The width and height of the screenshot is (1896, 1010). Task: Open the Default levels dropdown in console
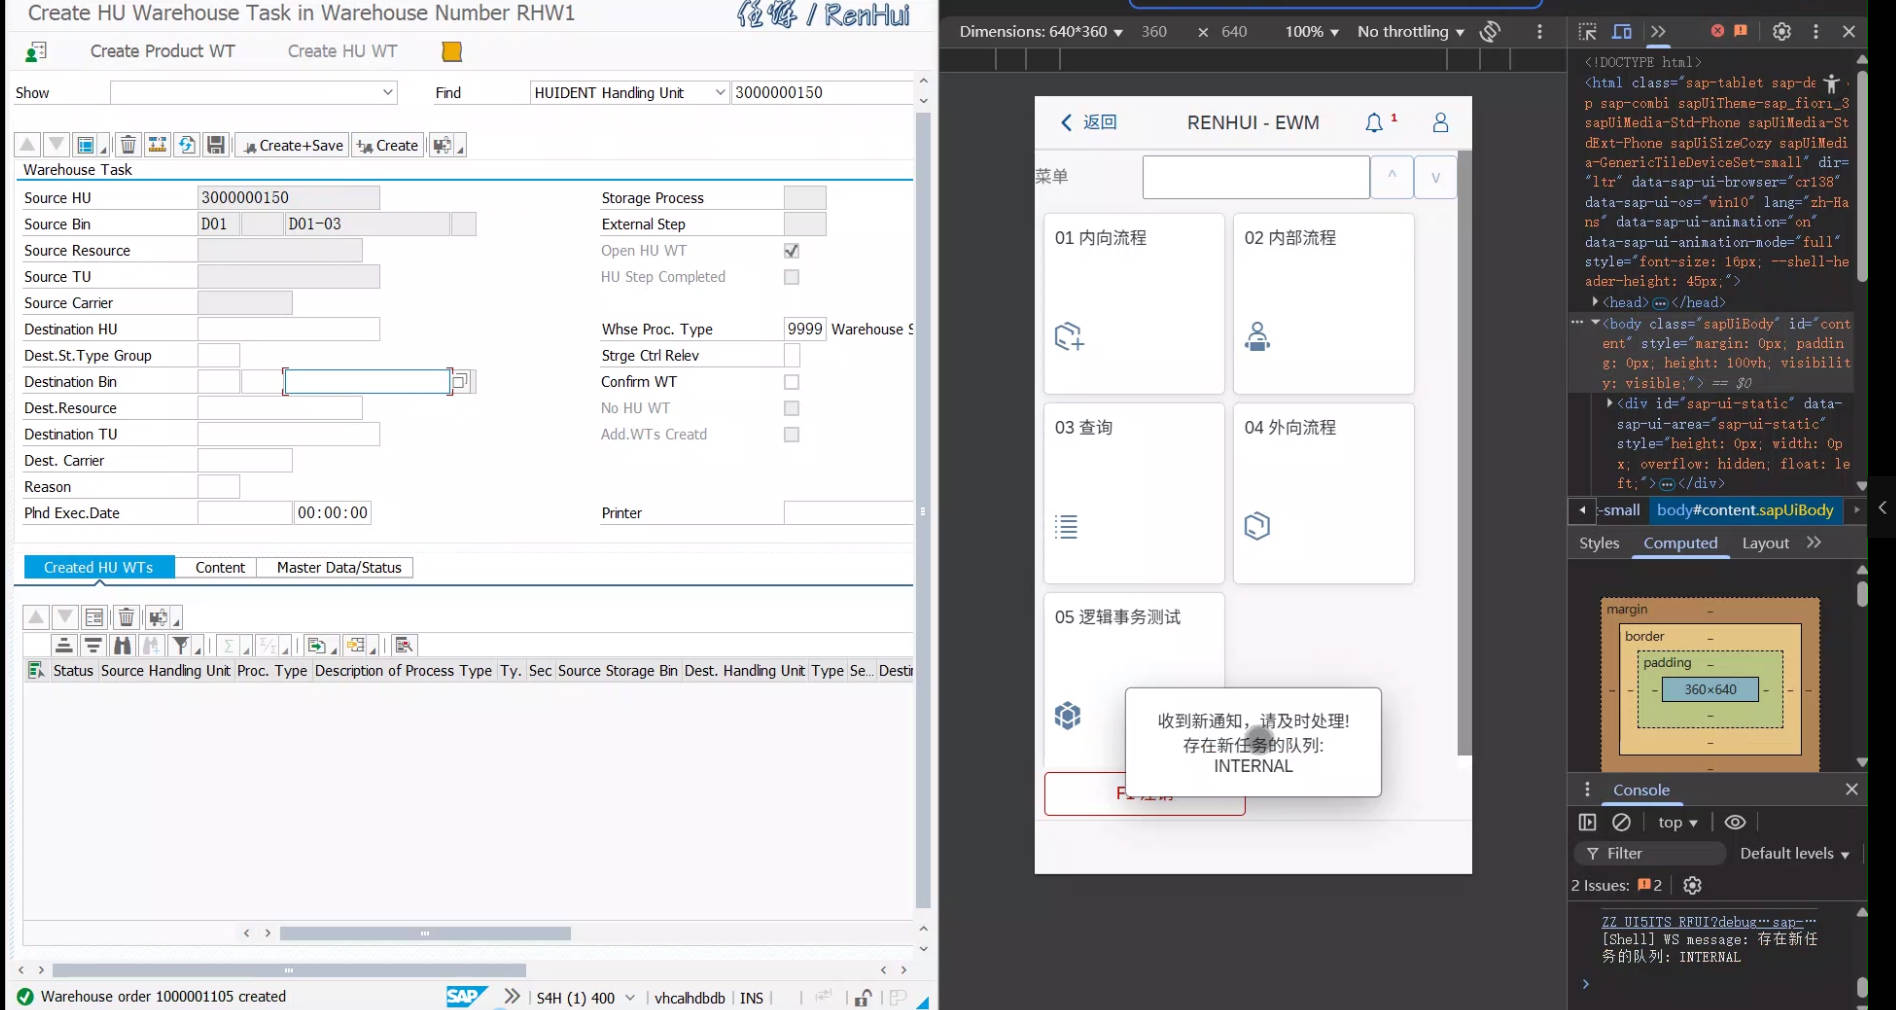1795,853
